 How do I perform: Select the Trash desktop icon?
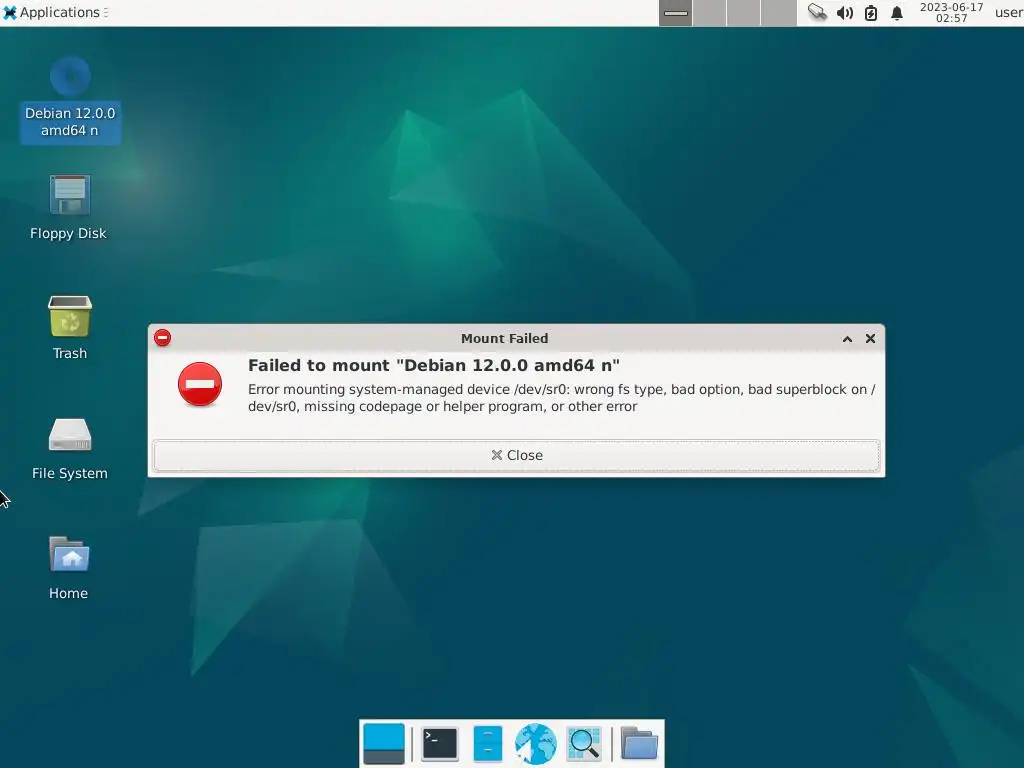(70, 316)
